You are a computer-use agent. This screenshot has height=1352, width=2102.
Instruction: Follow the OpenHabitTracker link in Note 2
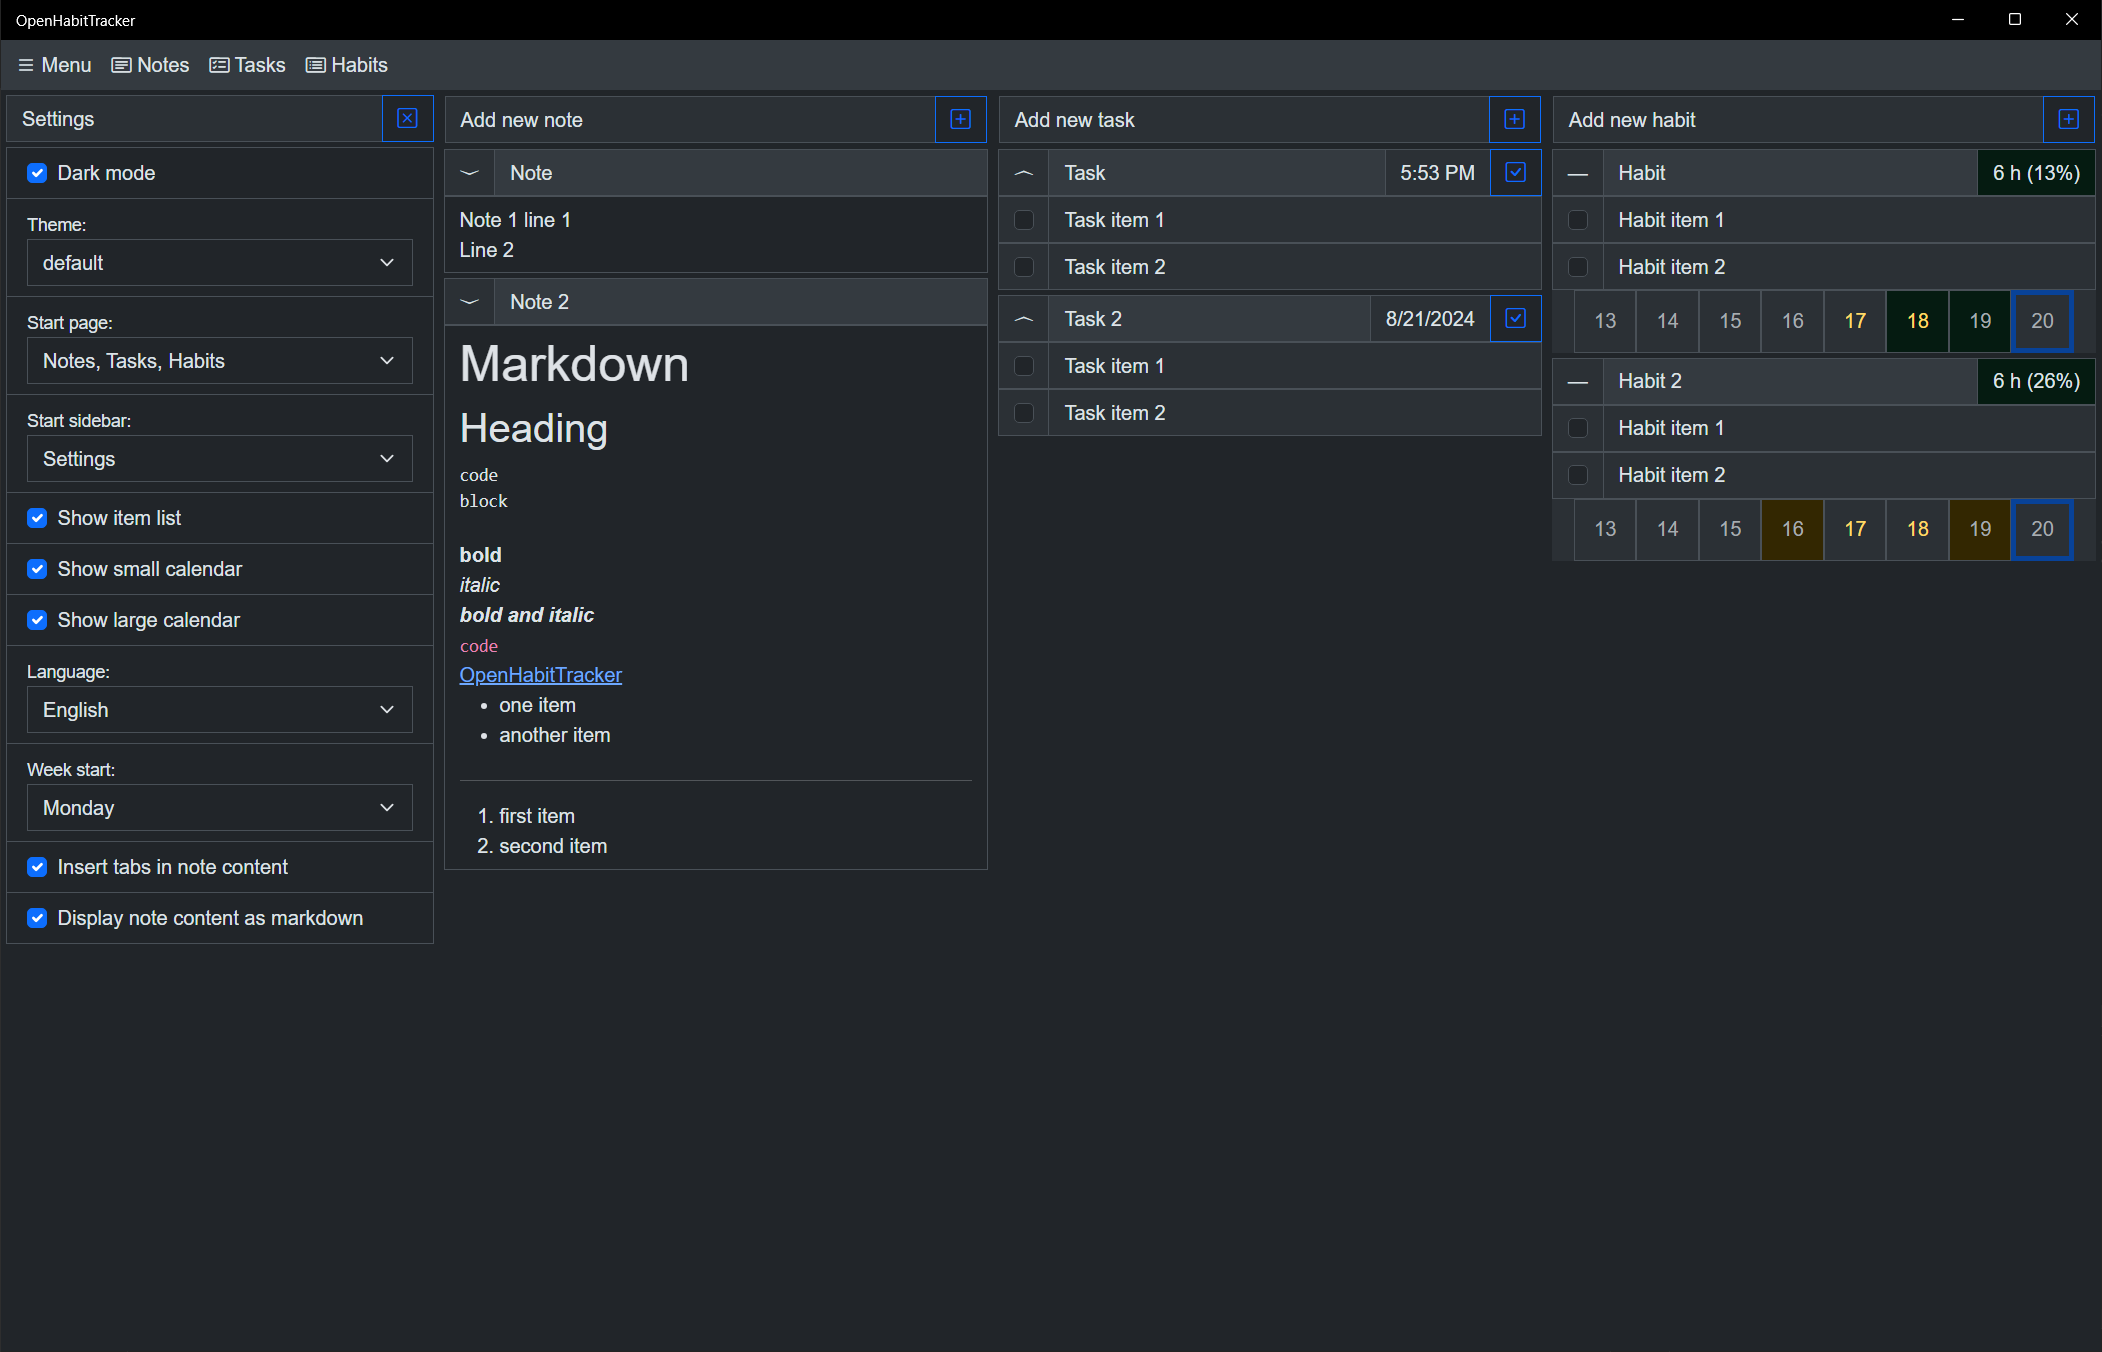pos(540,675)
